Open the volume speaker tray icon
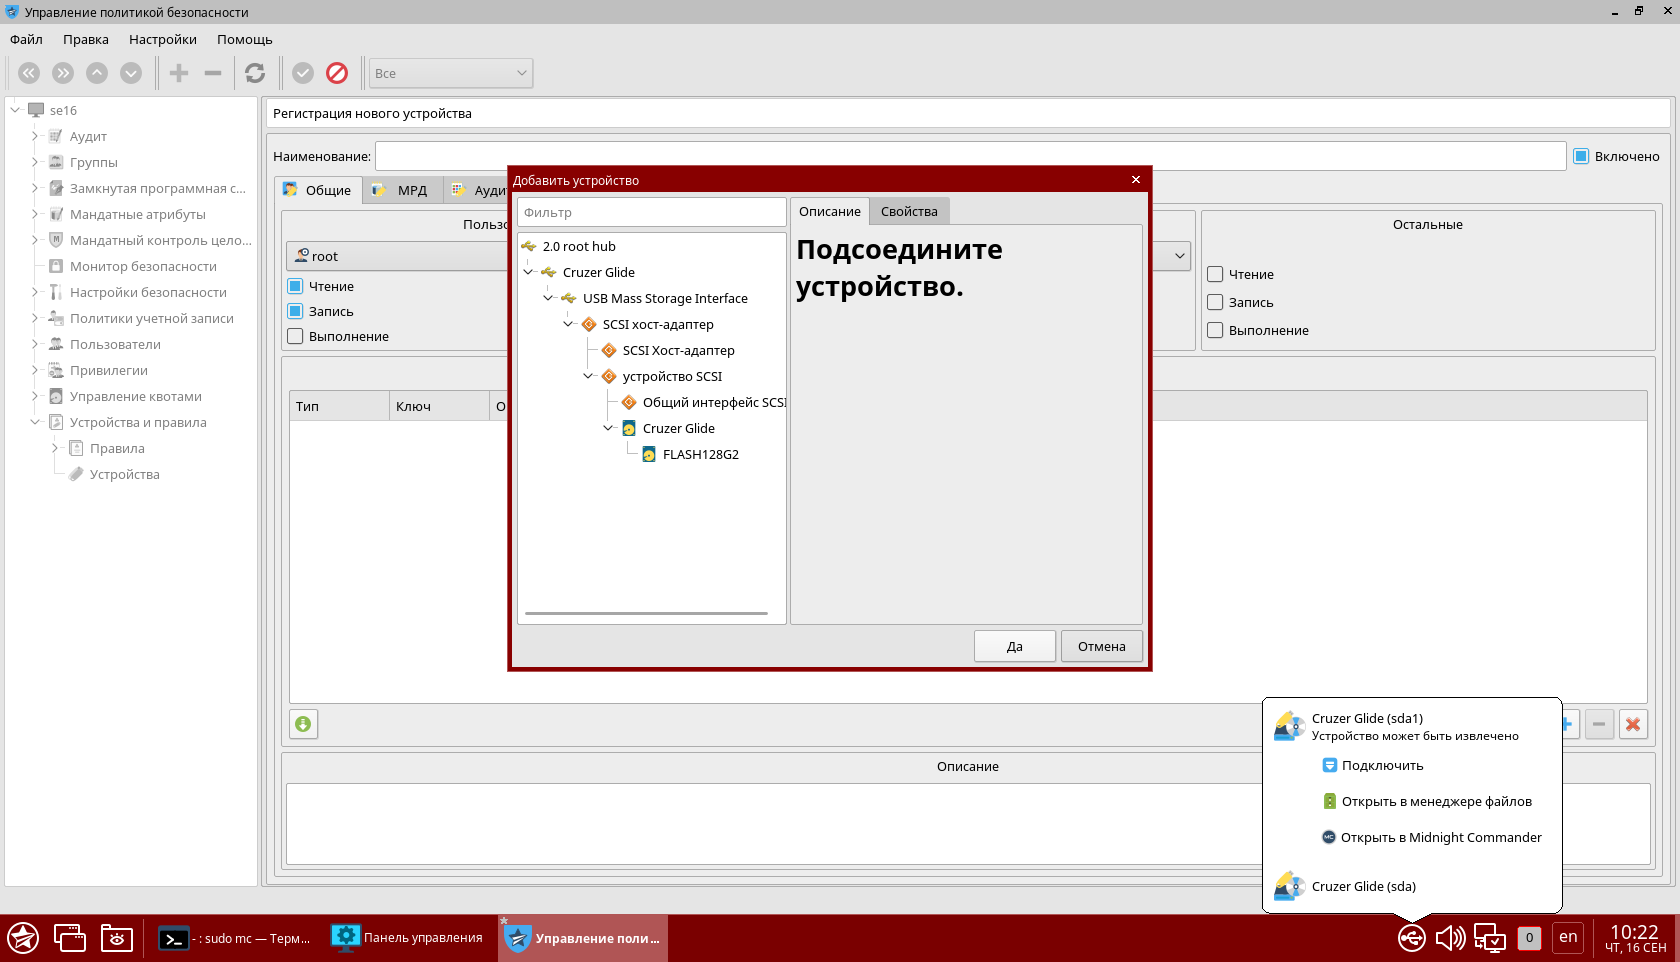1680x962 pixels. click(x=1449, y=938)
